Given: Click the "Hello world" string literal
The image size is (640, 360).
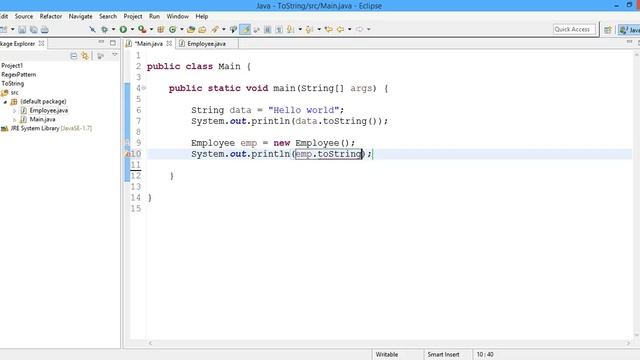Looking at the screenshot, I should pyautogui.click(x=303, y=110).
